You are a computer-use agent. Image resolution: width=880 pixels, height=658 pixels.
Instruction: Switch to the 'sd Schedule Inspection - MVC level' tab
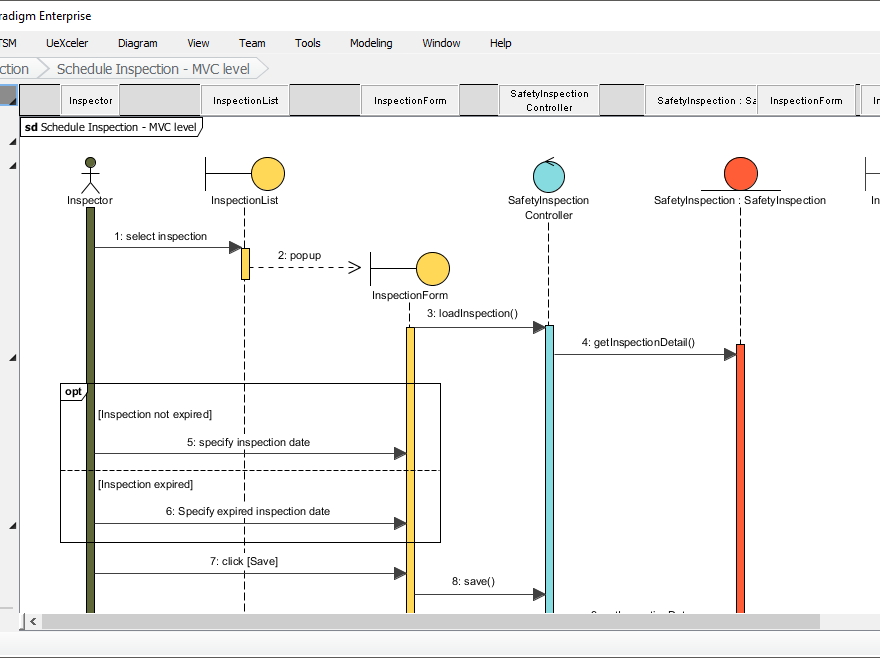pyautogui.click(x=110, y=127)
